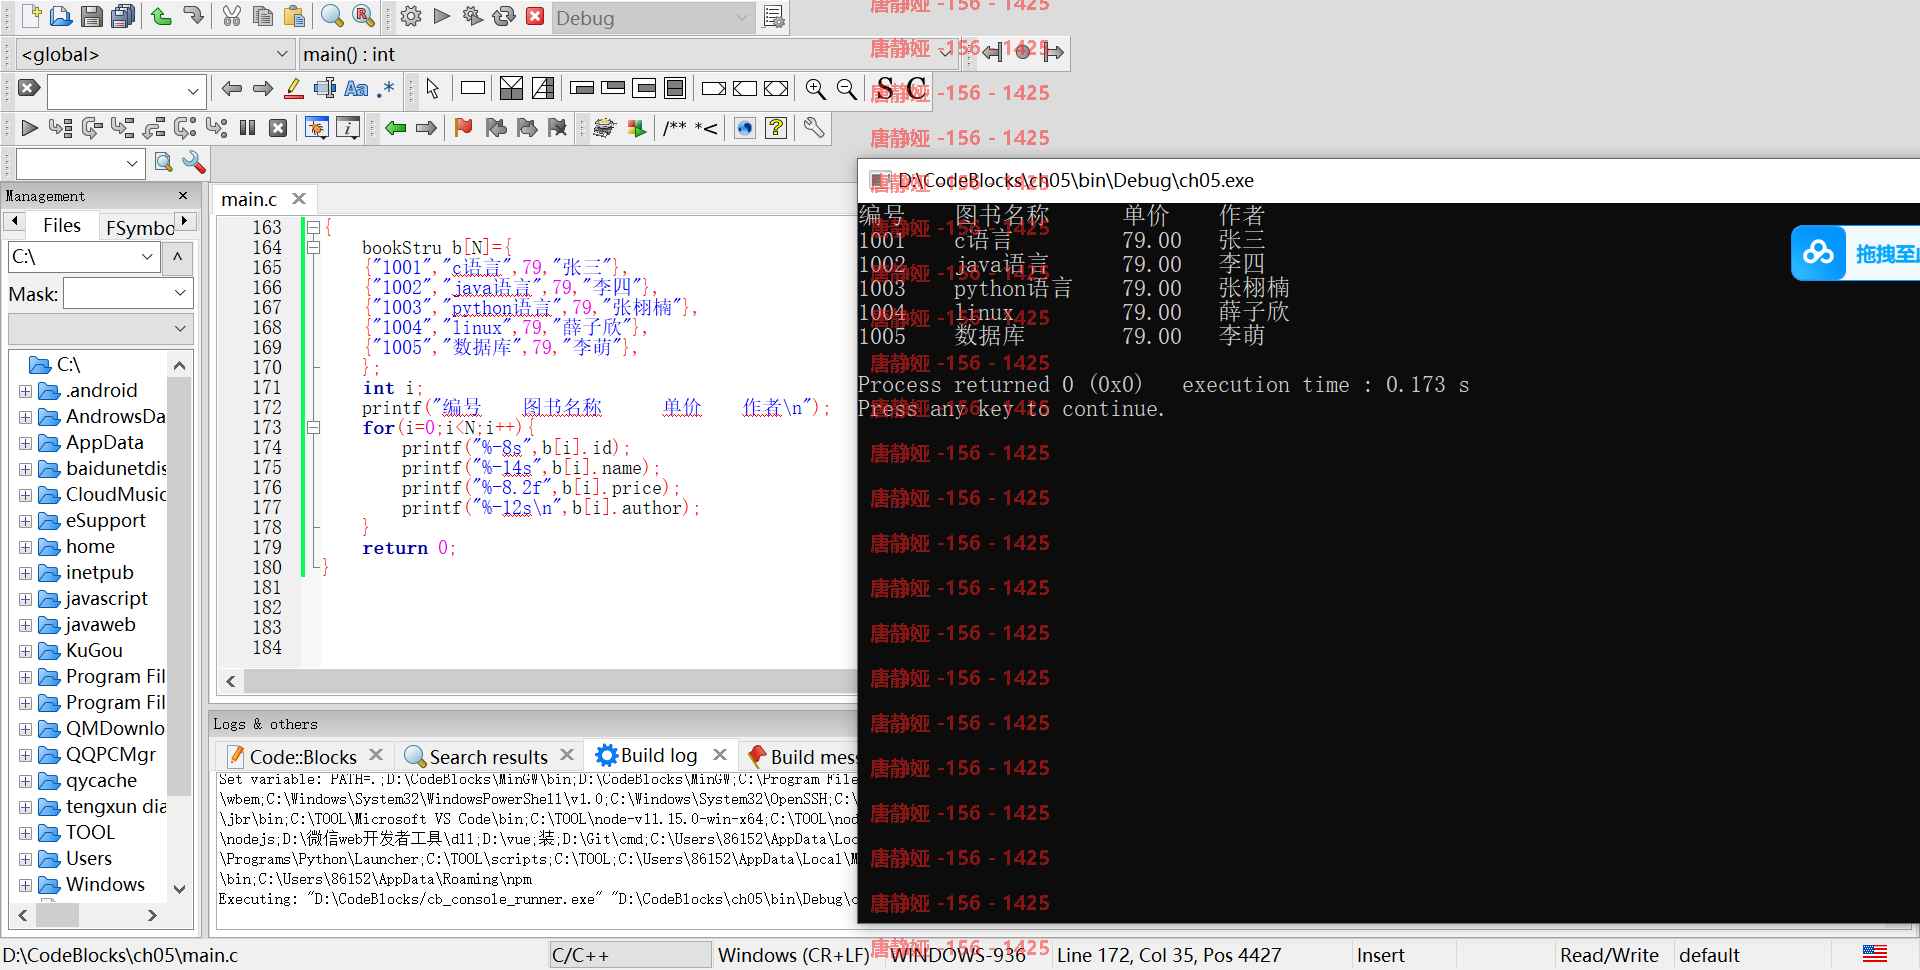Click the Baidu Netdisk floating widget

pyautogui.click(x=1855, y=253)
